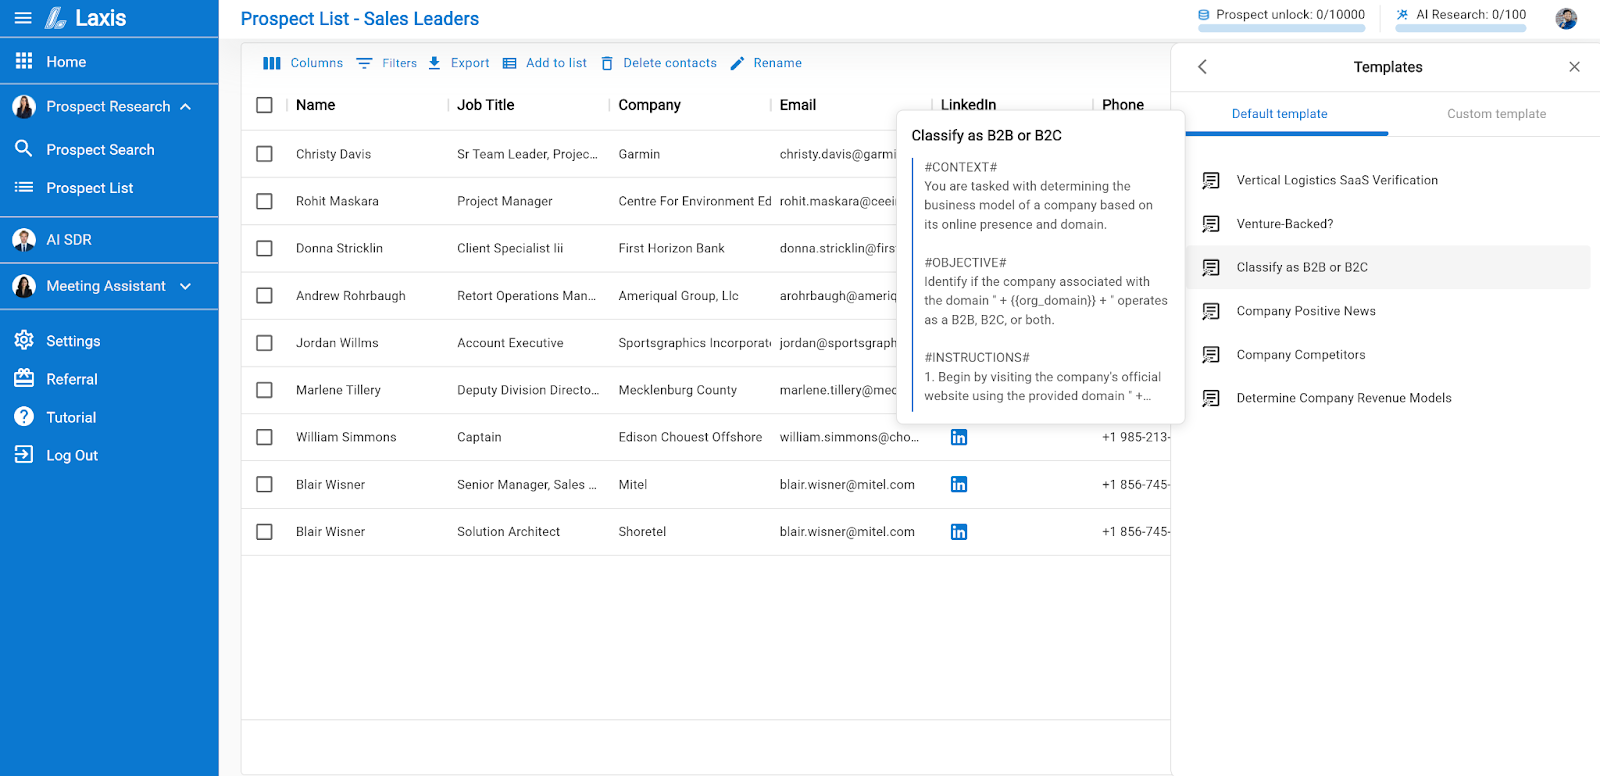1600x776 pixels.
Task: Switch to the Custom template tab
Action: click(x=1496, y=114)
